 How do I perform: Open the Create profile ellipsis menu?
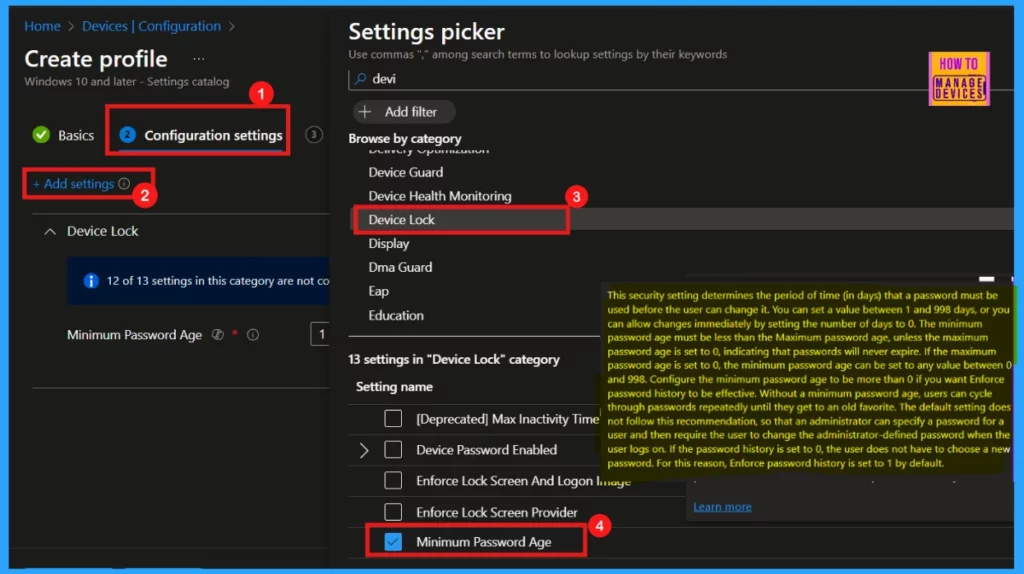(x=199, y=59)
